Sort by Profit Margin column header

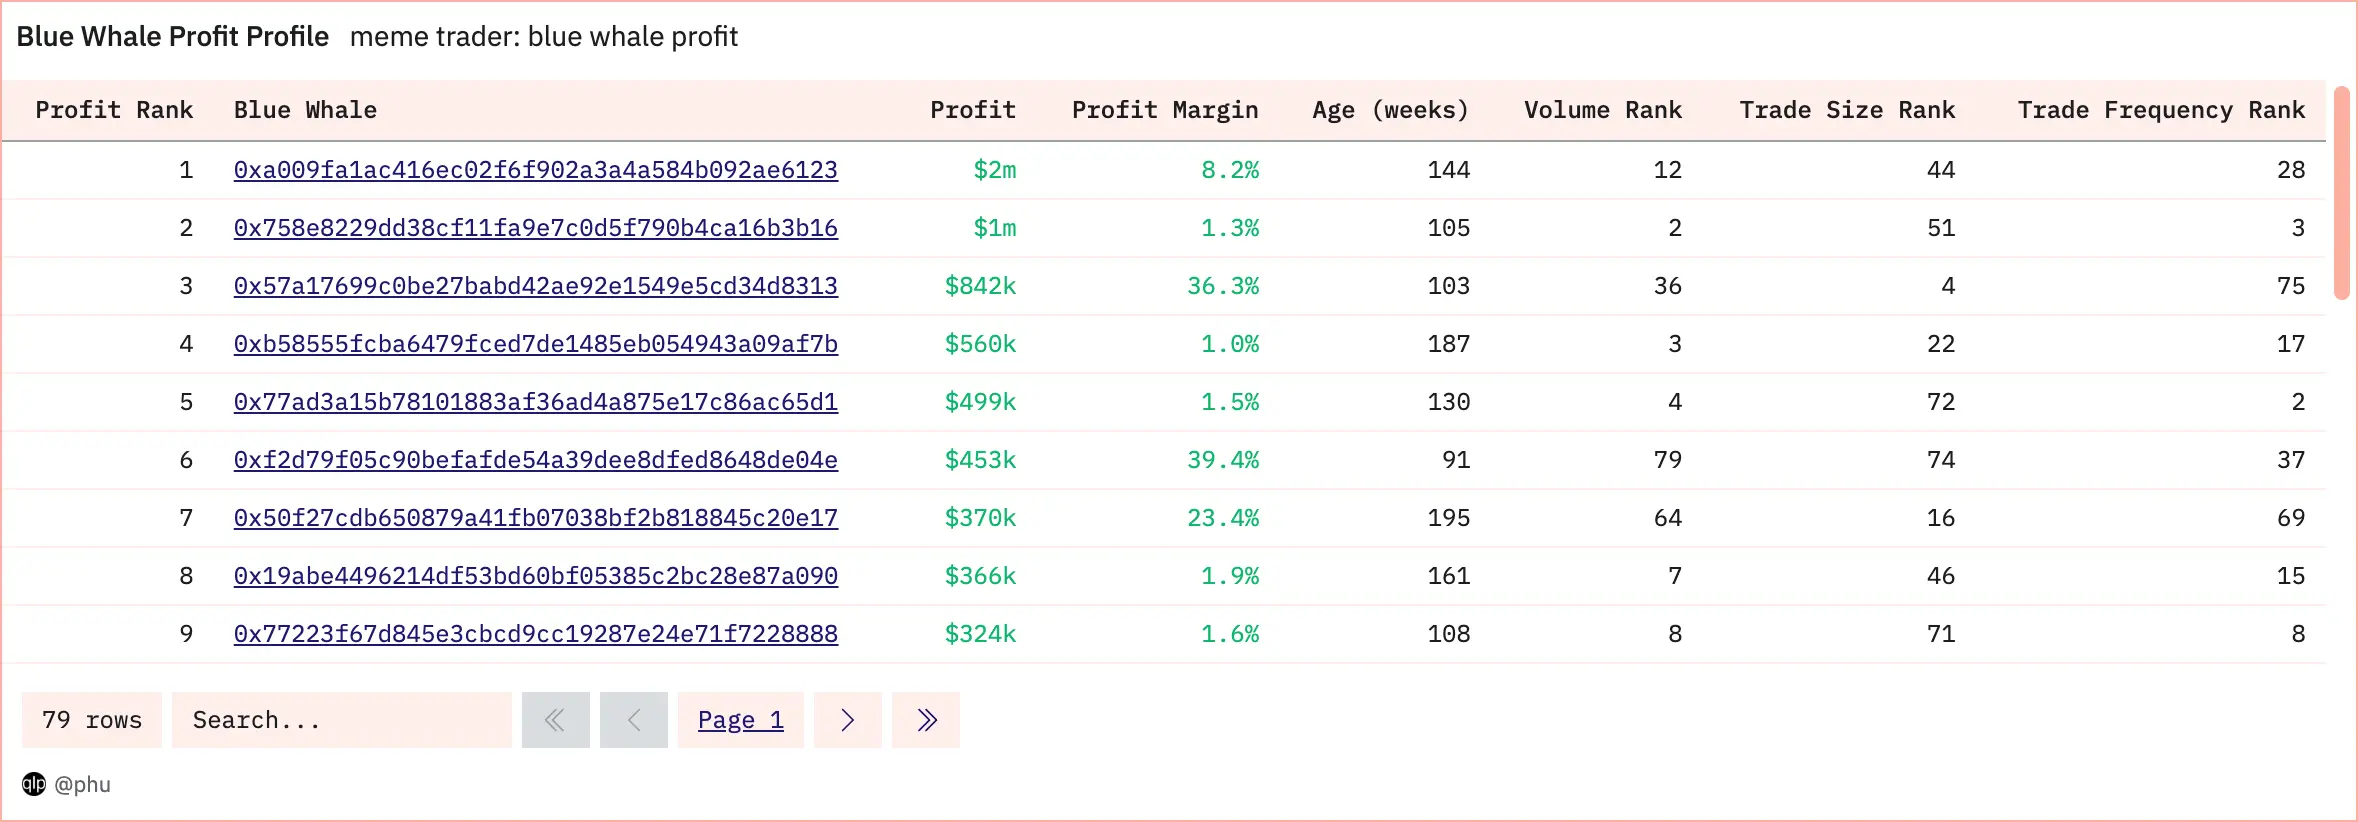point(1164,110)
